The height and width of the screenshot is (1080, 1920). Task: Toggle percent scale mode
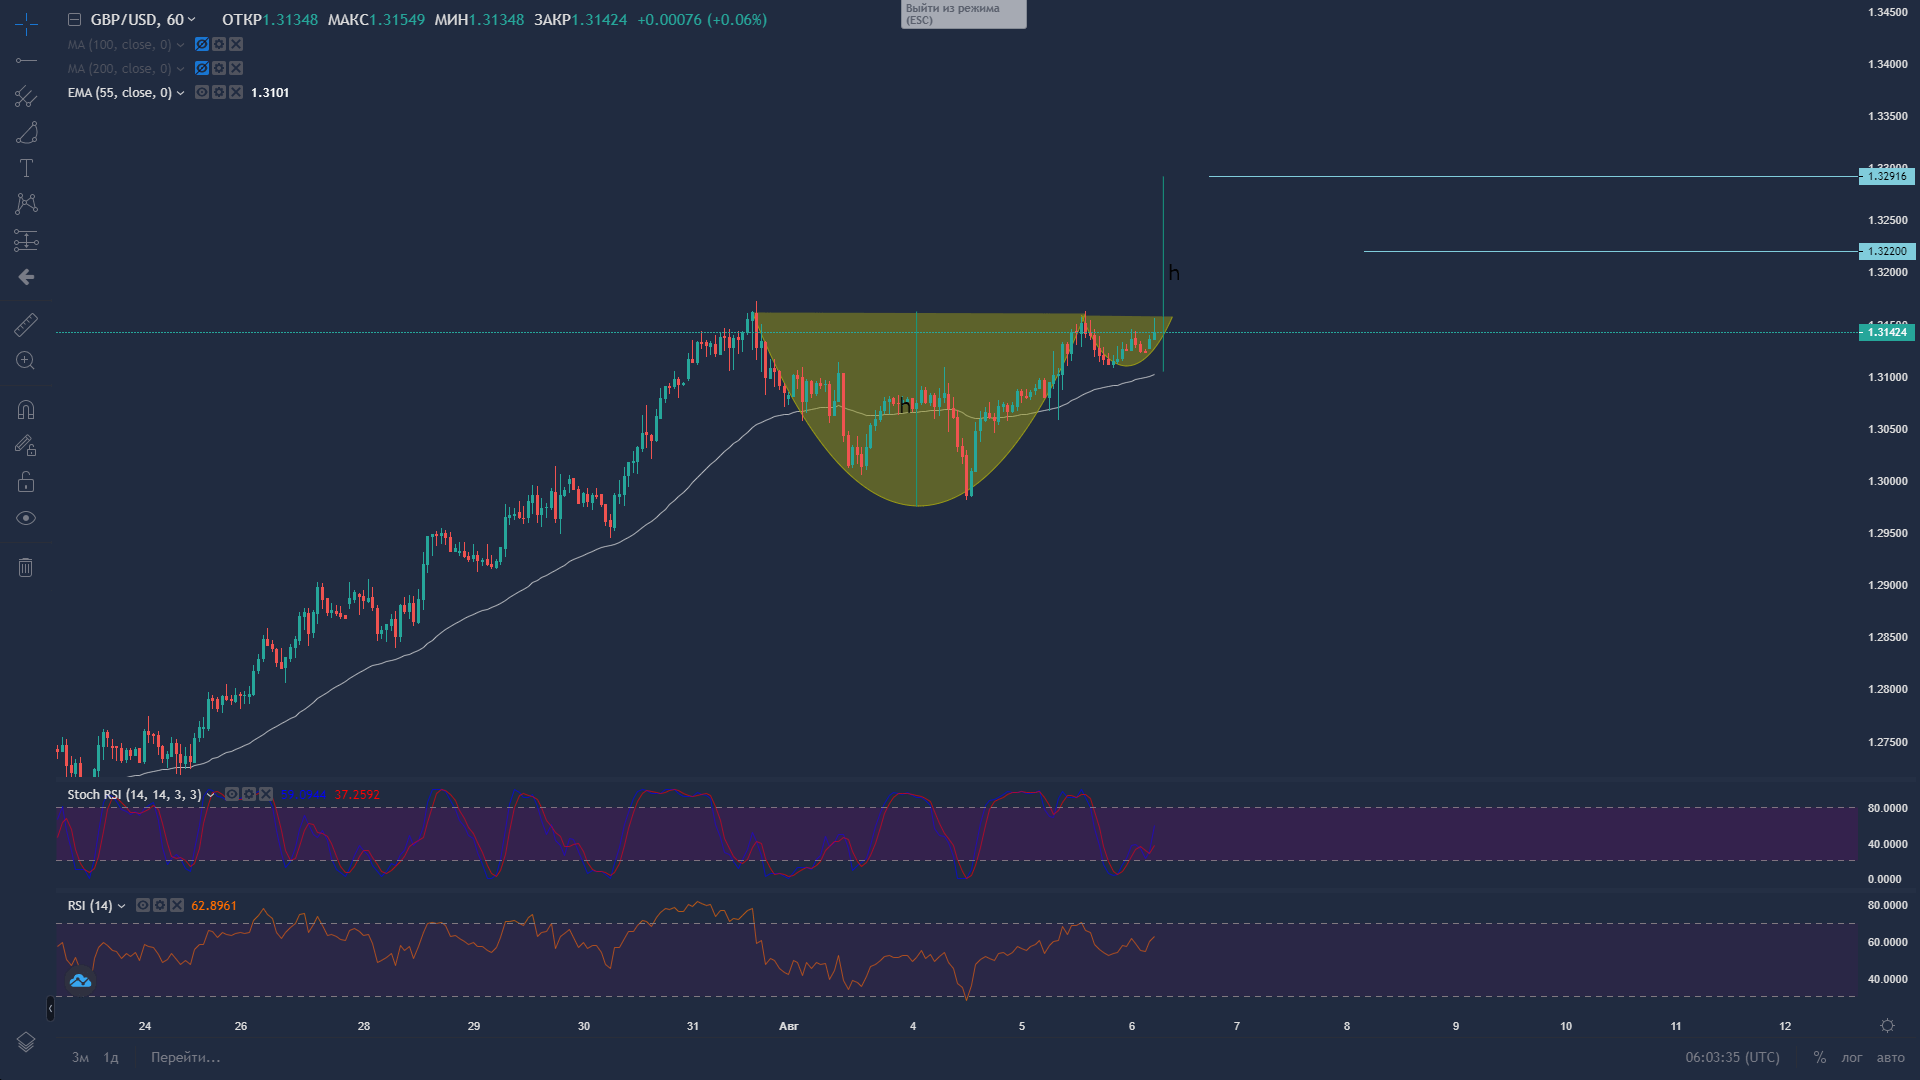tap(1820, 1057)
